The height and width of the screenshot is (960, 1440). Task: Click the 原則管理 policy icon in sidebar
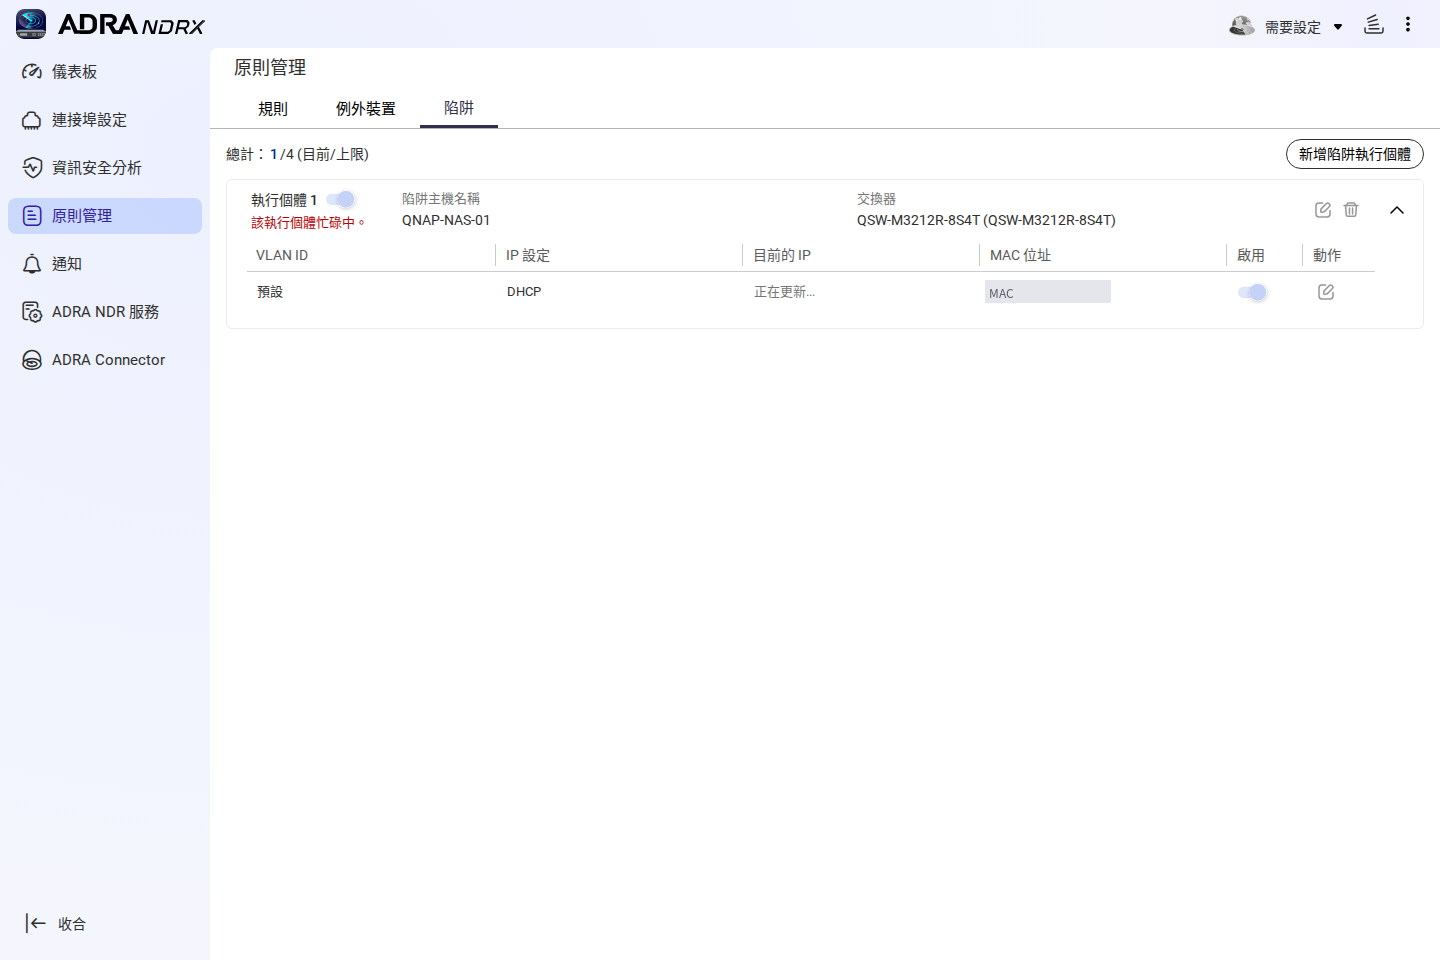coord(32,216)
